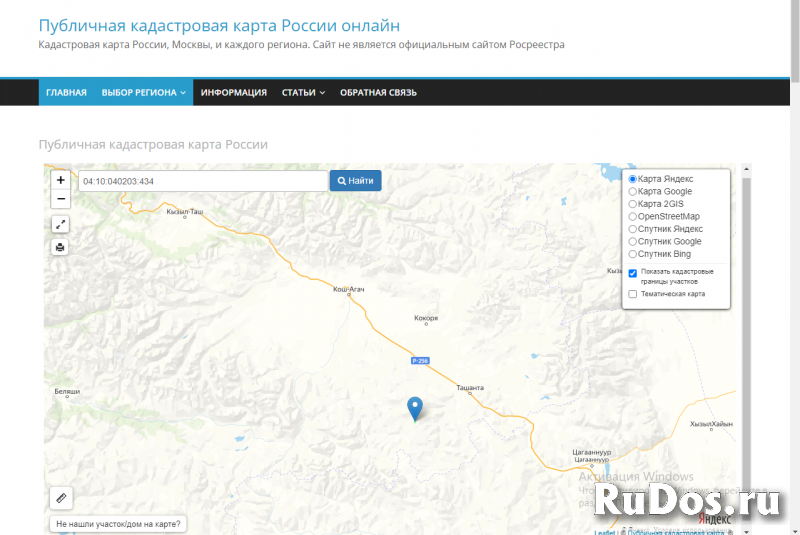Select Спутник Яндекс satellite layer
Screen dimensions: 800x535
click(633, 229)
